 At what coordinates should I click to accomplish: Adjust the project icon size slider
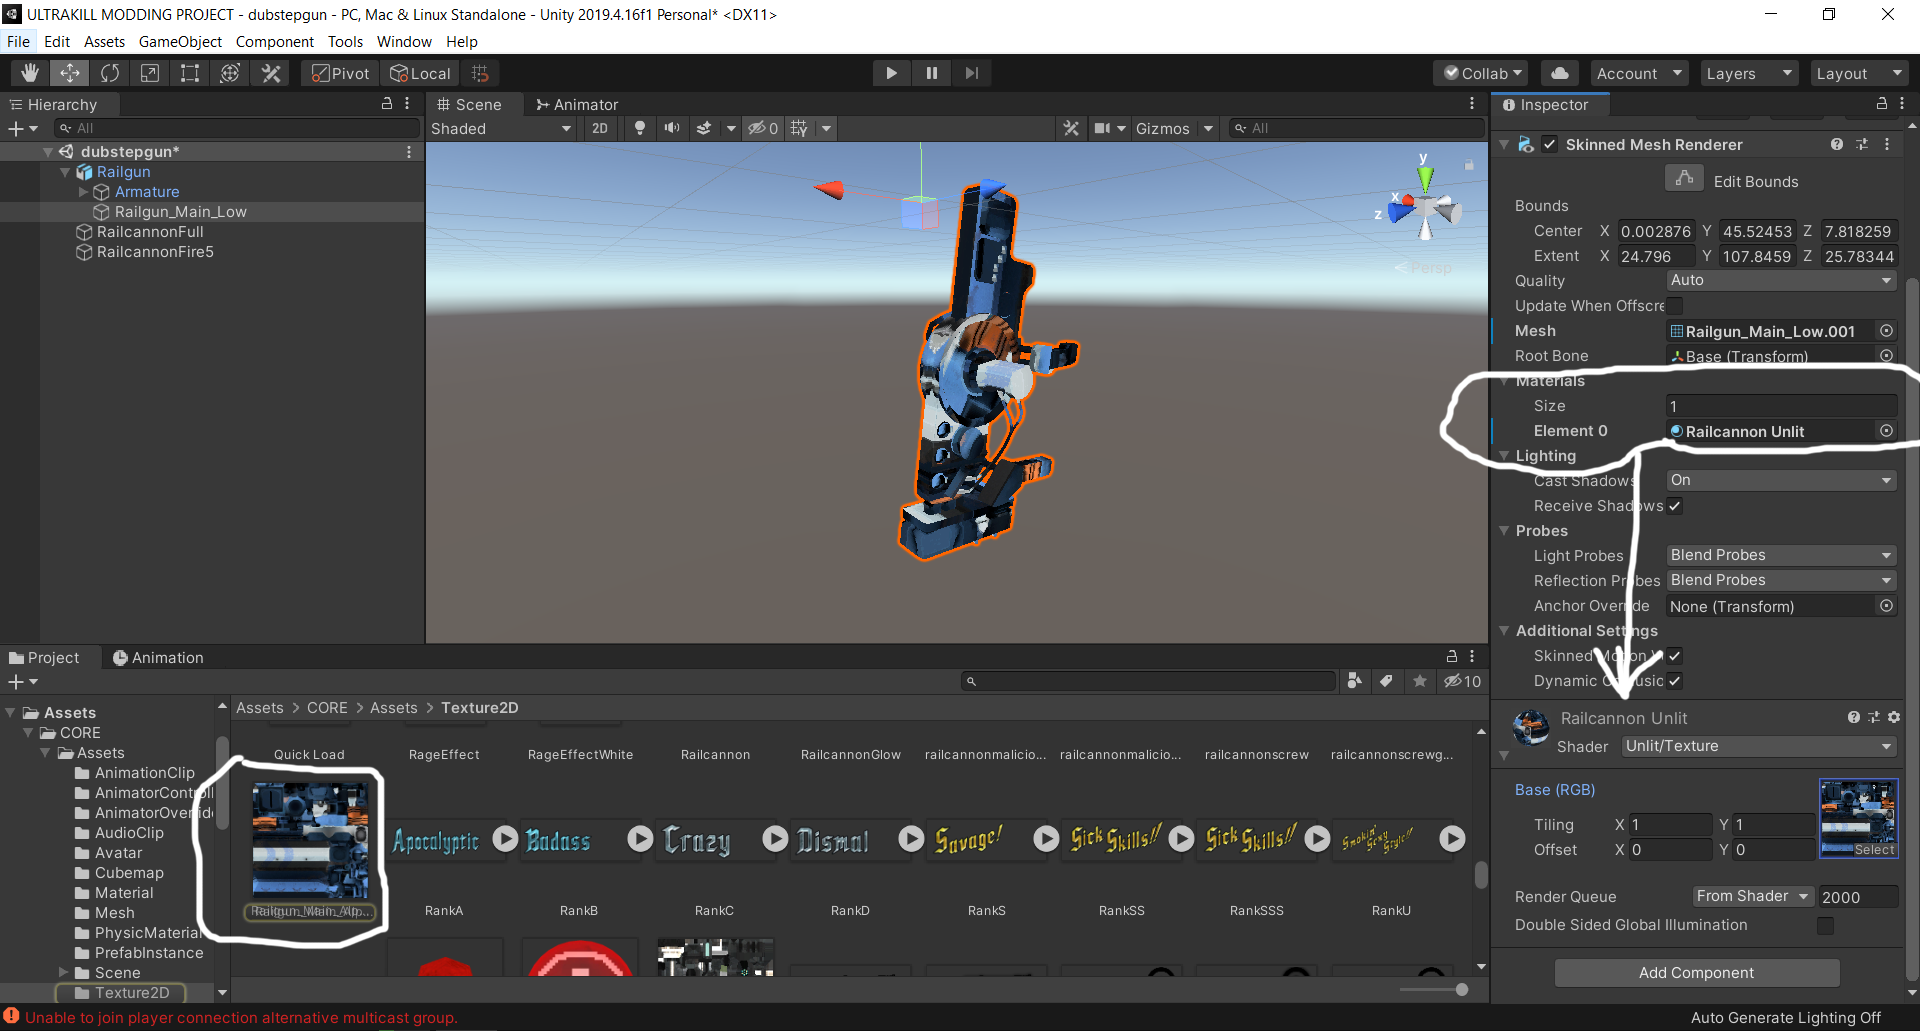point(1461,990)
